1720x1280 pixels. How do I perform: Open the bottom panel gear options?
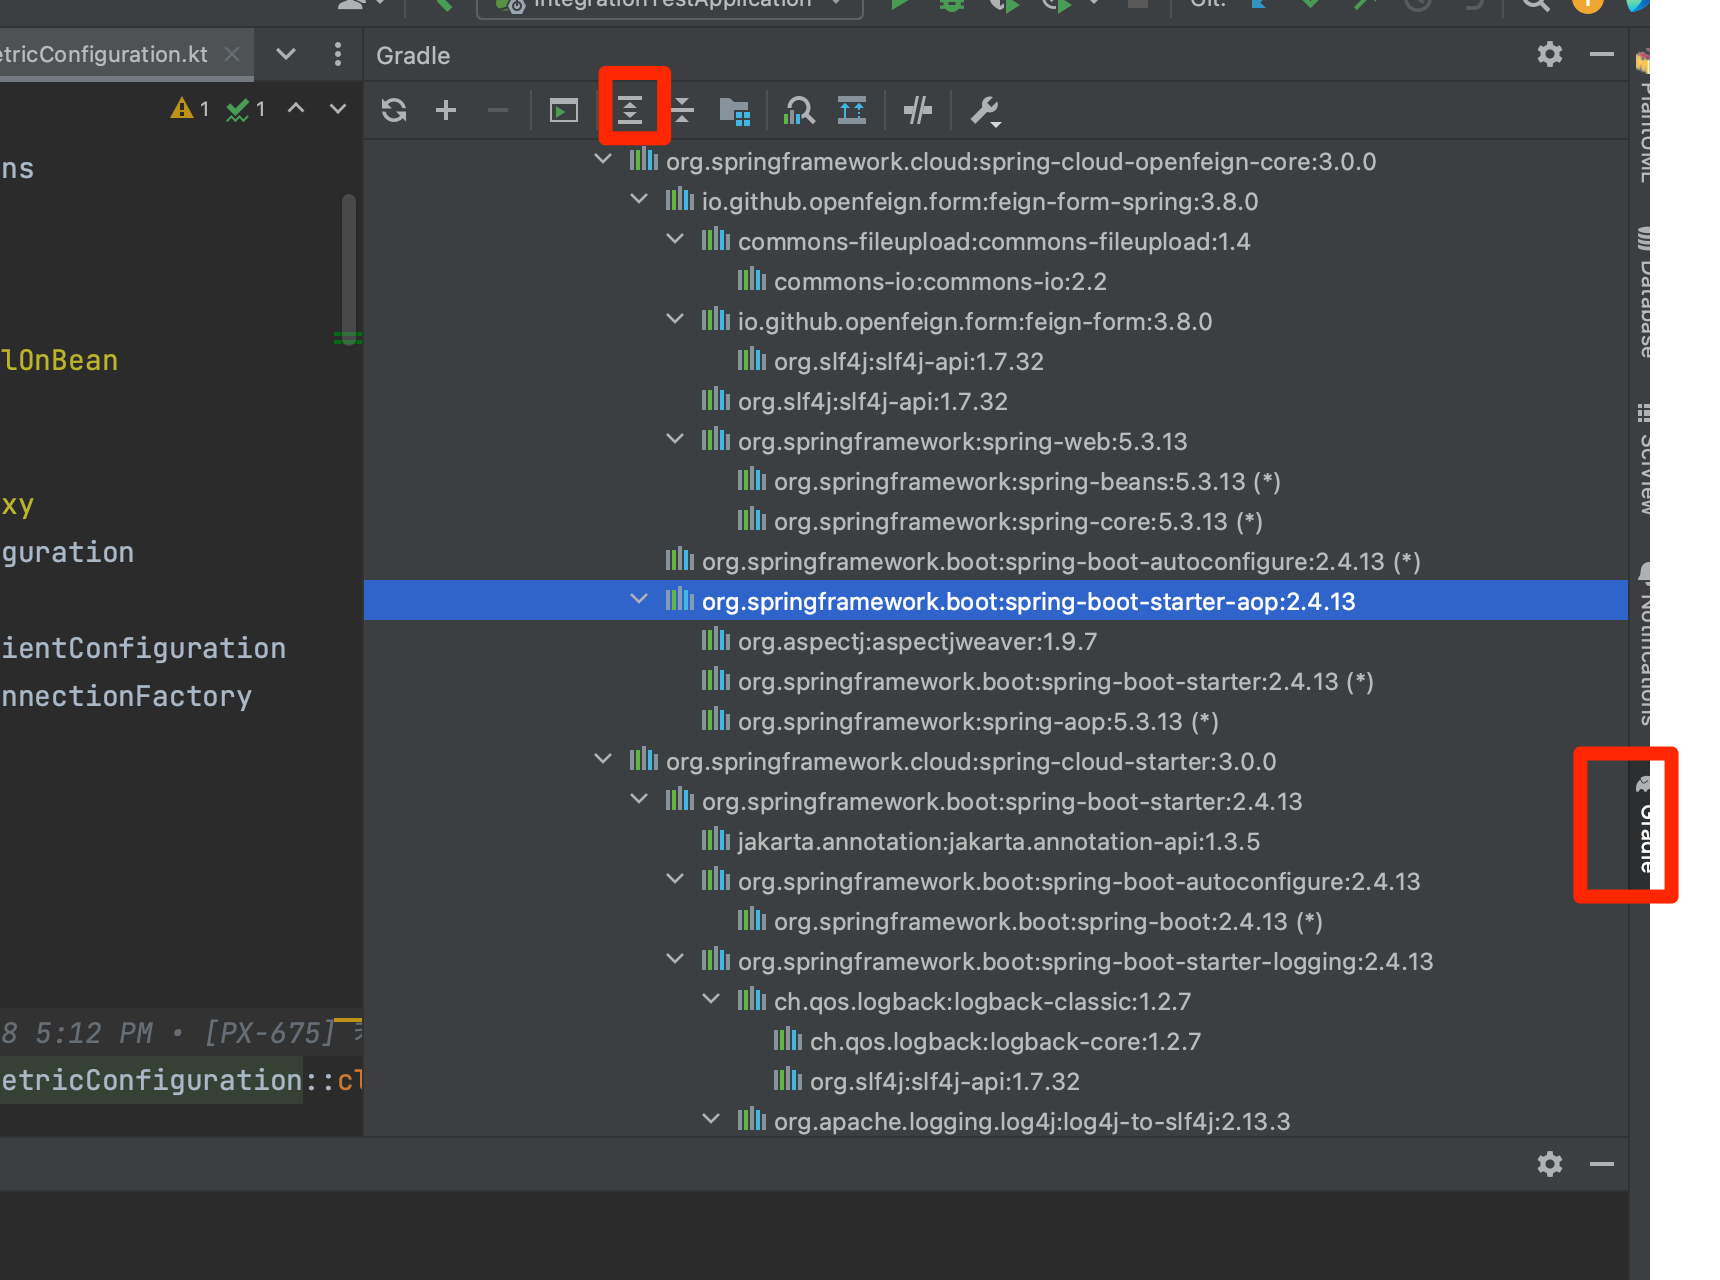pos(1550,1164)
